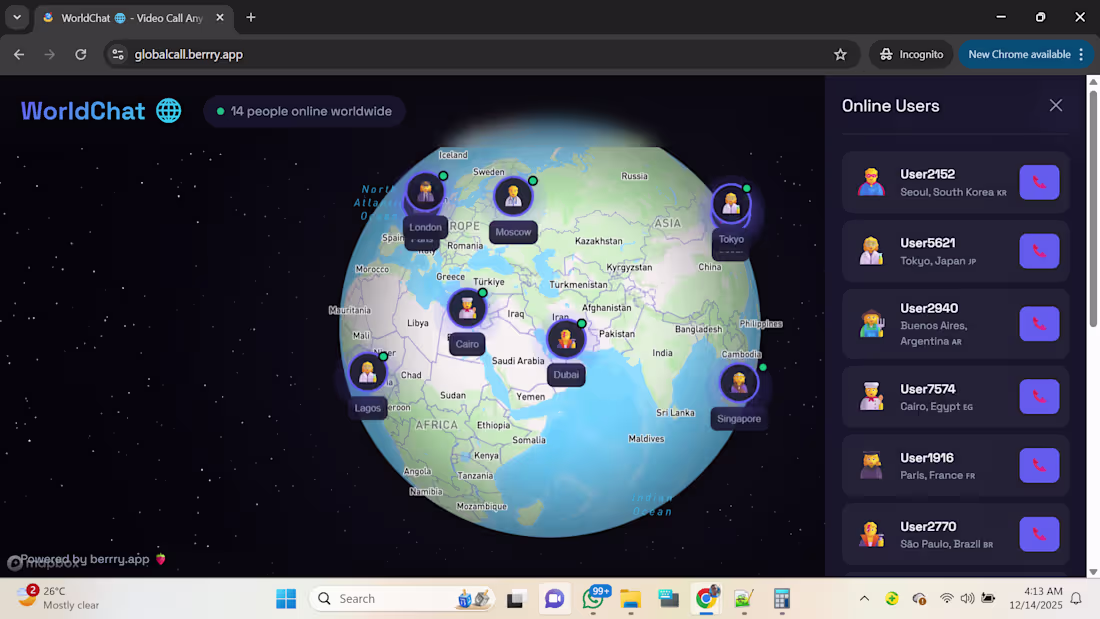Image resolution: width=1100 pixels, height=619 pixels.
Task: Click the Singapore label on the globe
Action: 739,419
